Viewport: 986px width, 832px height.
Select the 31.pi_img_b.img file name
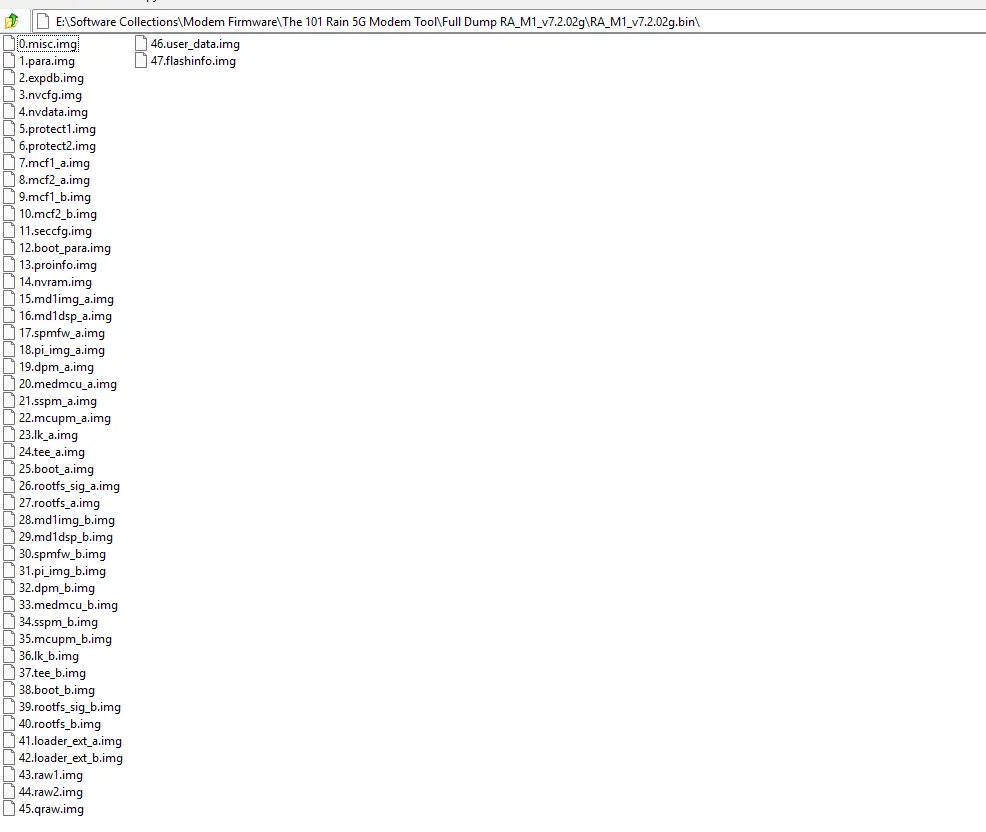[62, 570]
